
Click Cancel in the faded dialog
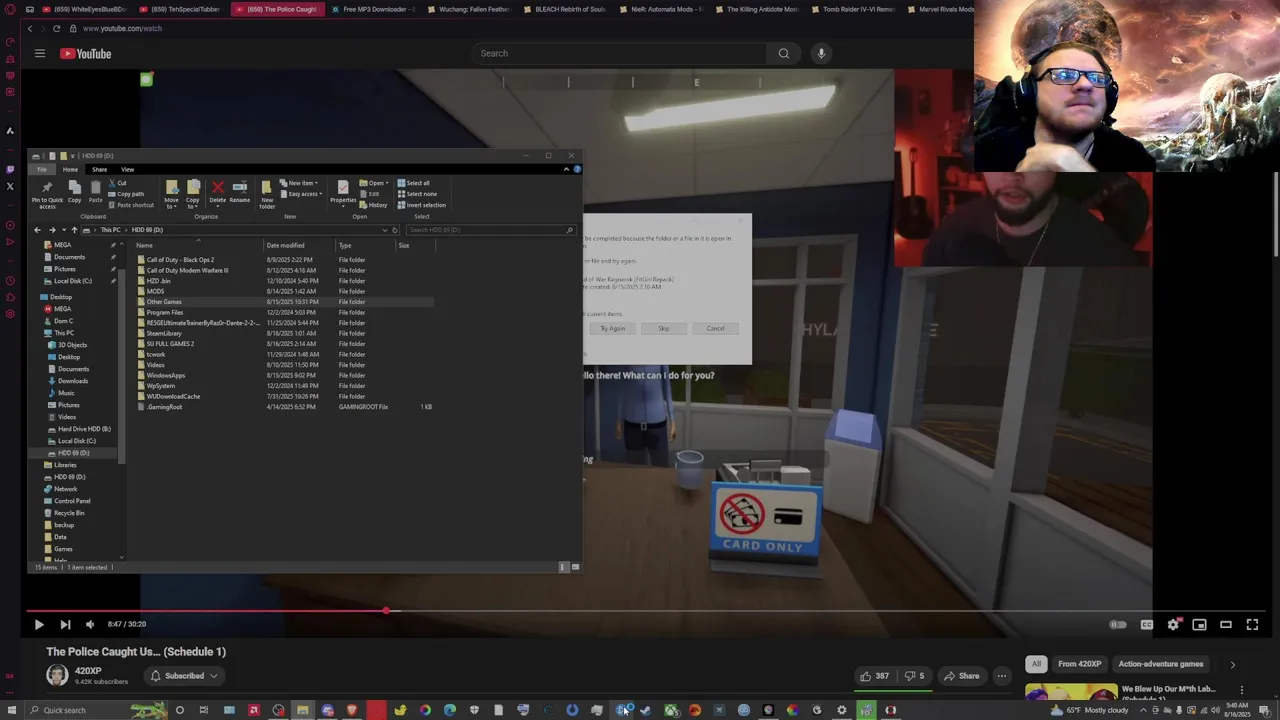coord(715,328)
